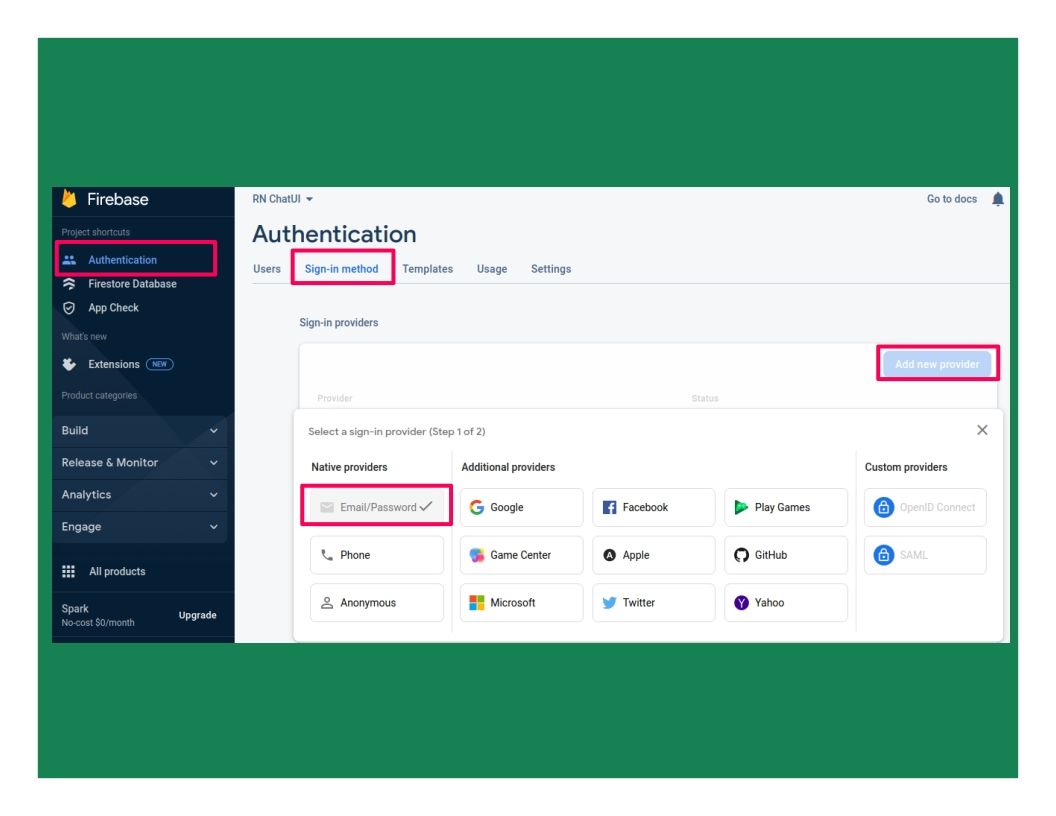
Task: Switch to the Usage tab
Action: 492,269
